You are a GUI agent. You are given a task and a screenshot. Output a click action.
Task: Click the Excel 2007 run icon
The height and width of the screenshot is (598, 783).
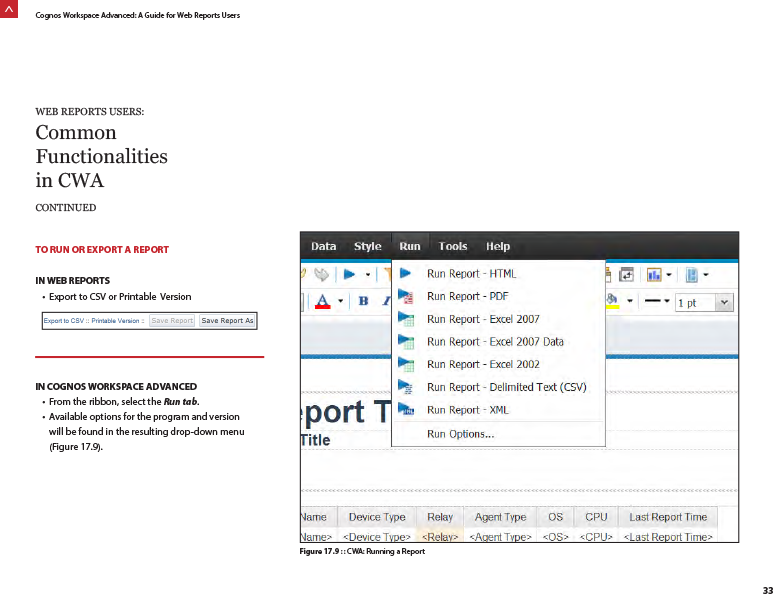406,319
